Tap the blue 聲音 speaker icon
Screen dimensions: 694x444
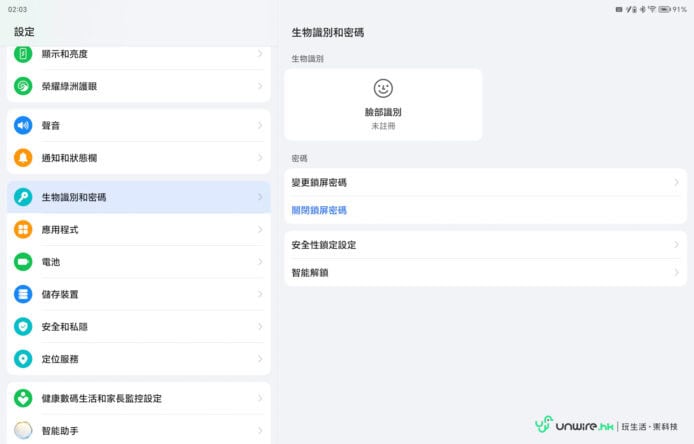tap(23, 126)
